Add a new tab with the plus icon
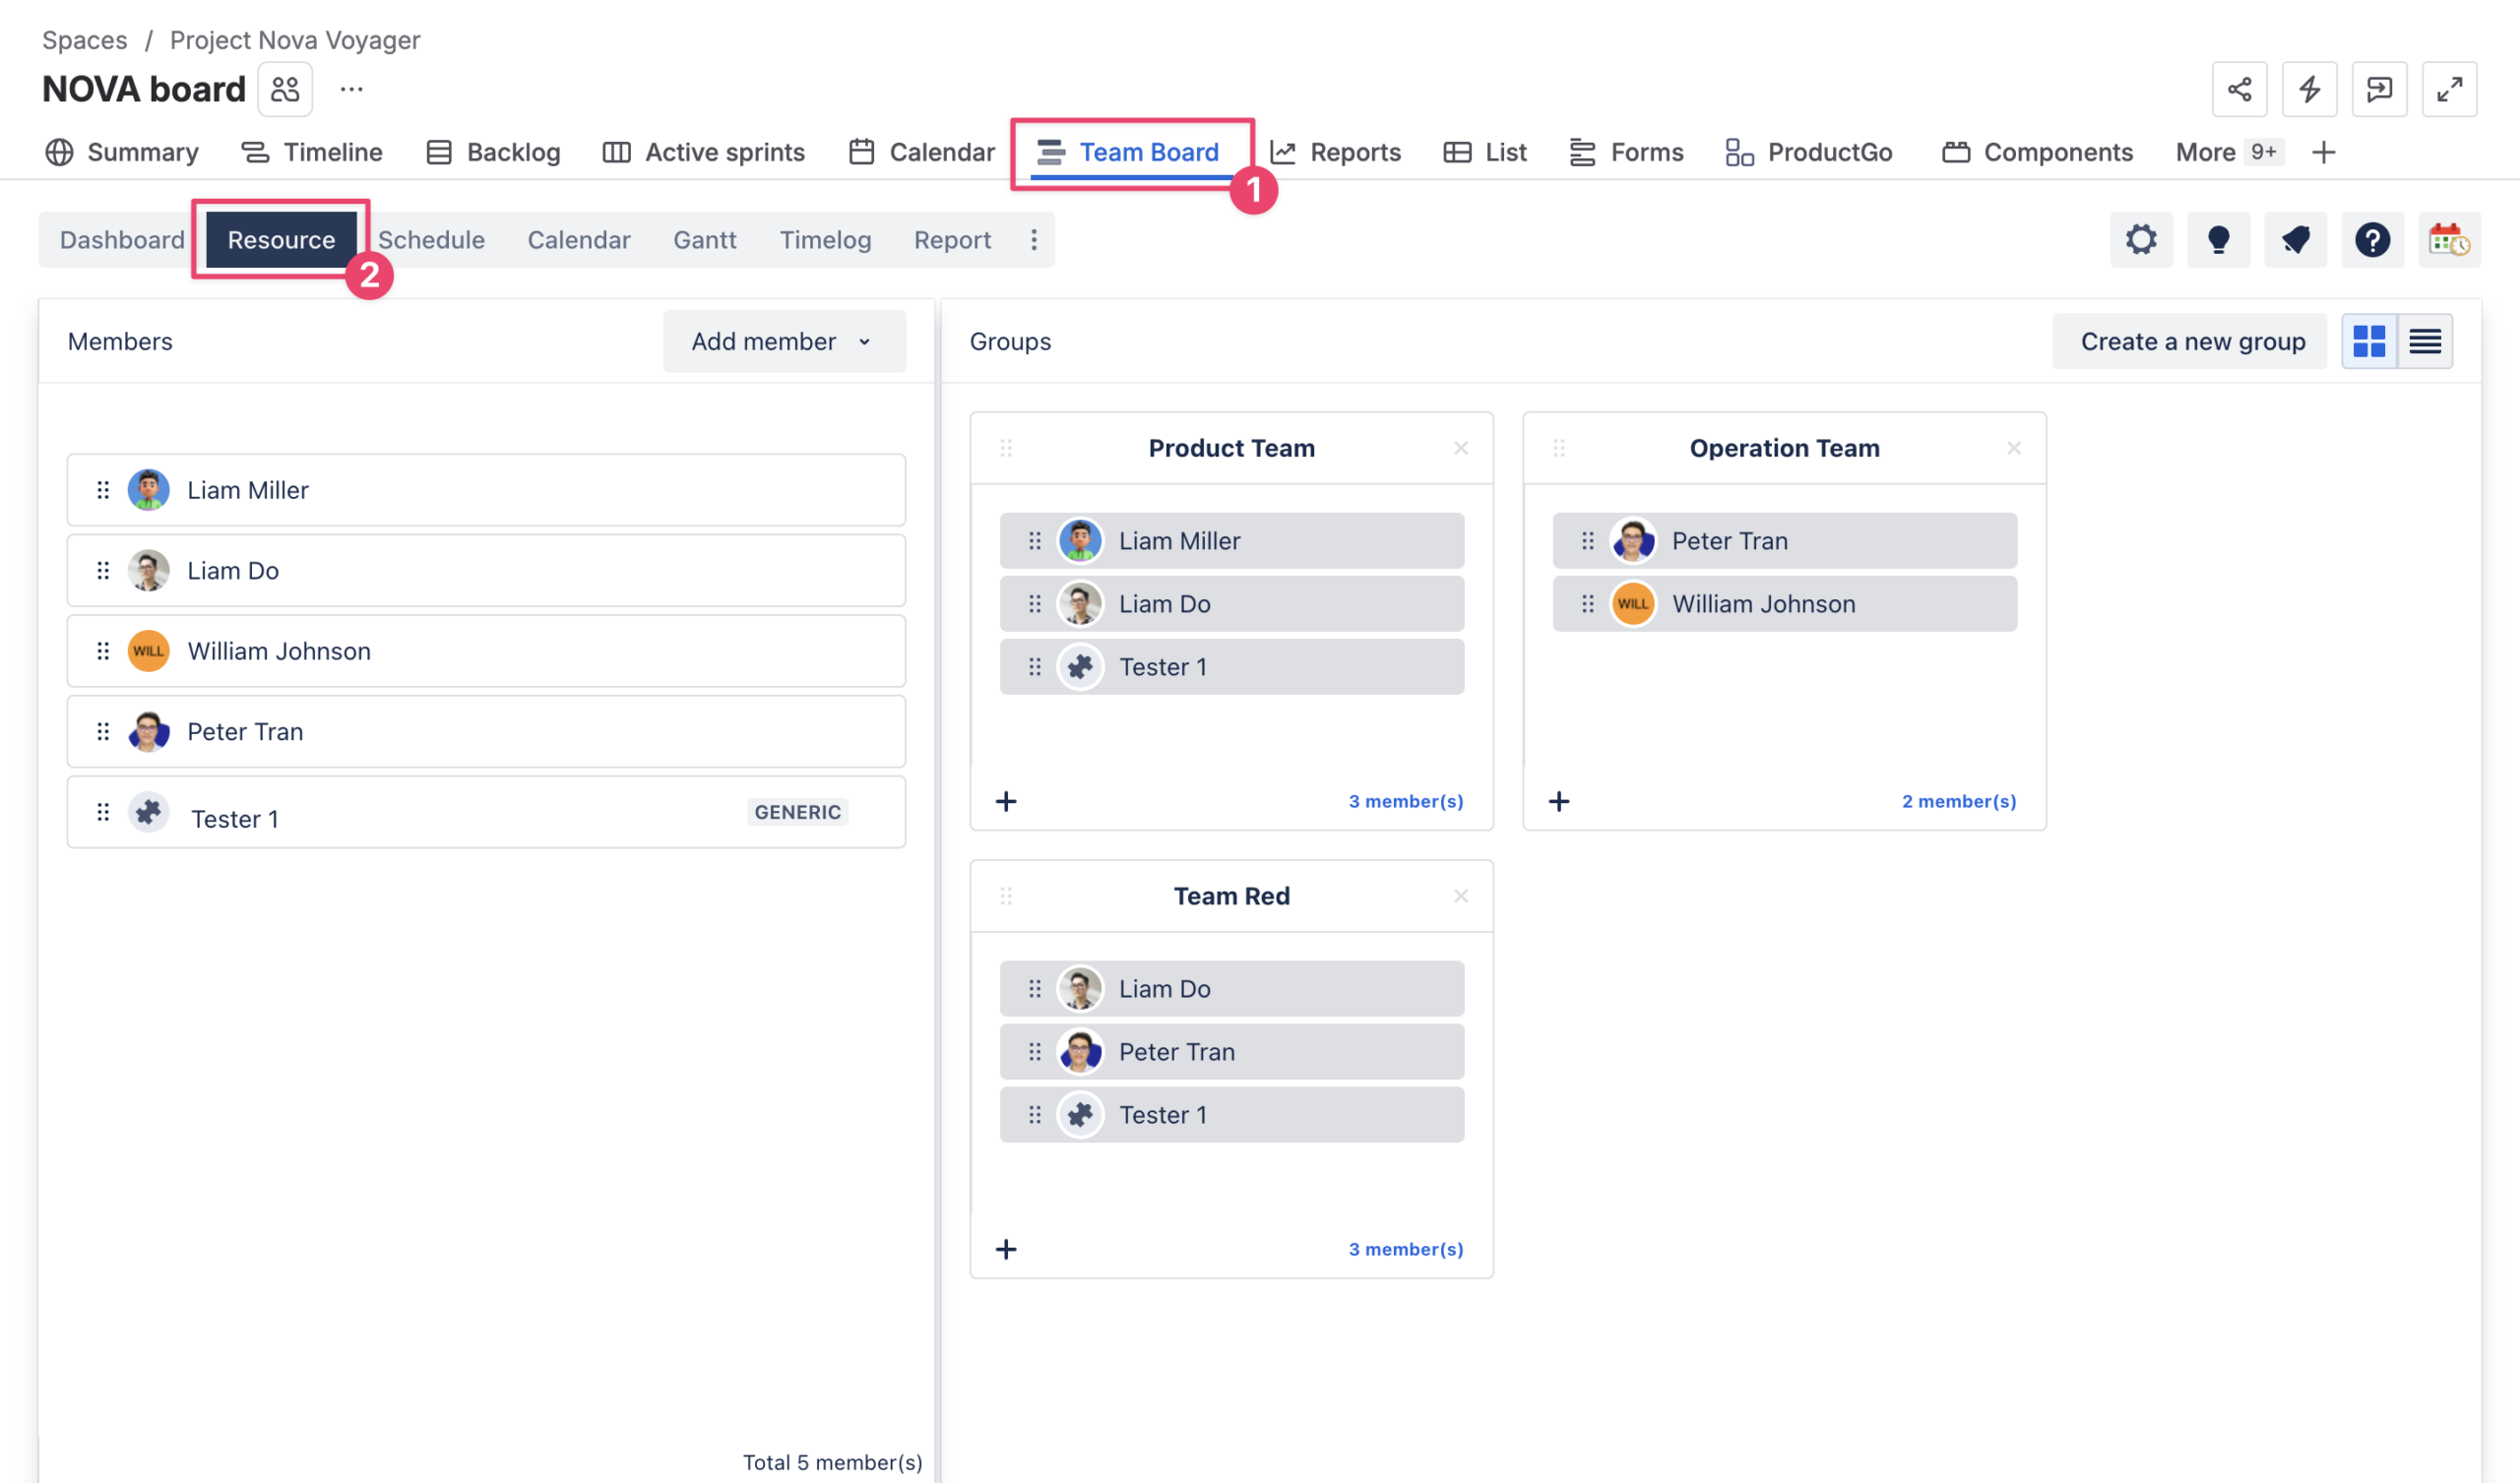The height and width of the screenshot is (1483, 2520). pos(2324,152)
